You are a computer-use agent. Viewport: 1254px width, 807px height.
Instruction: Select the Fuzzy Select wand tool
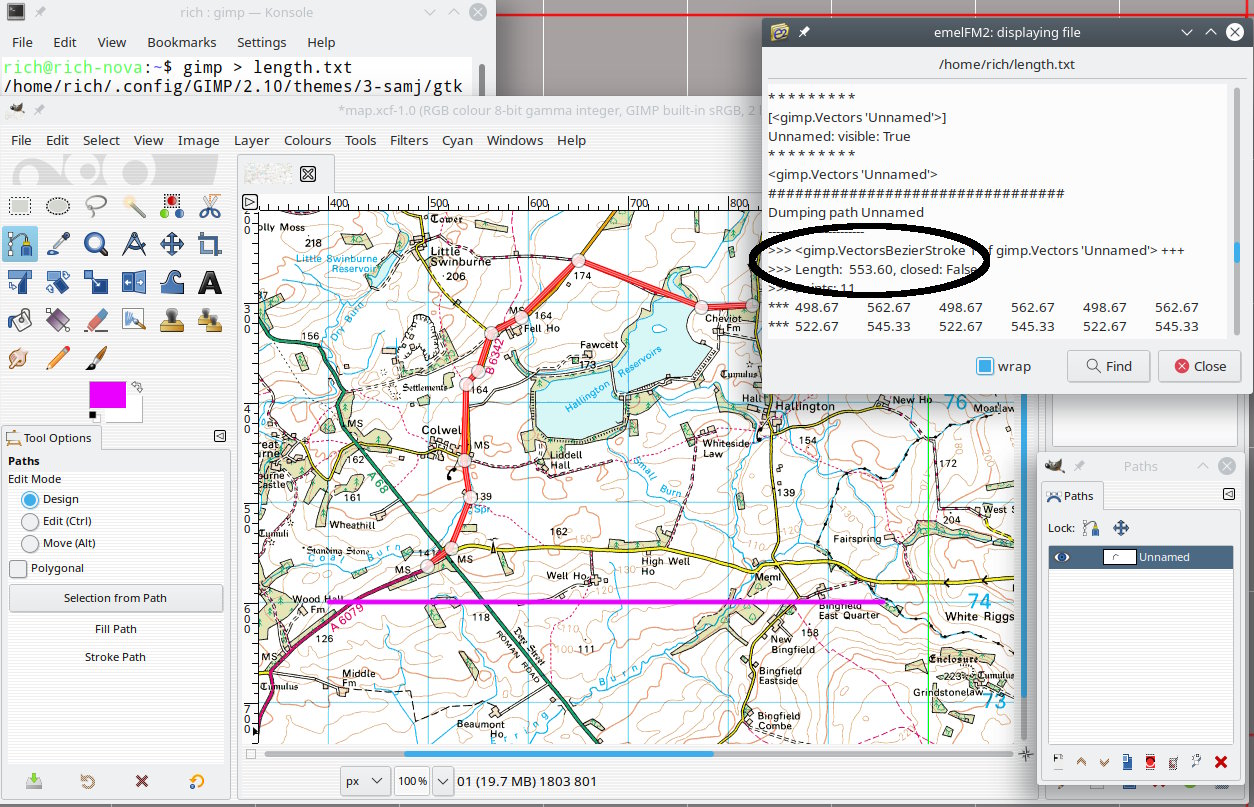coord(134,206)
